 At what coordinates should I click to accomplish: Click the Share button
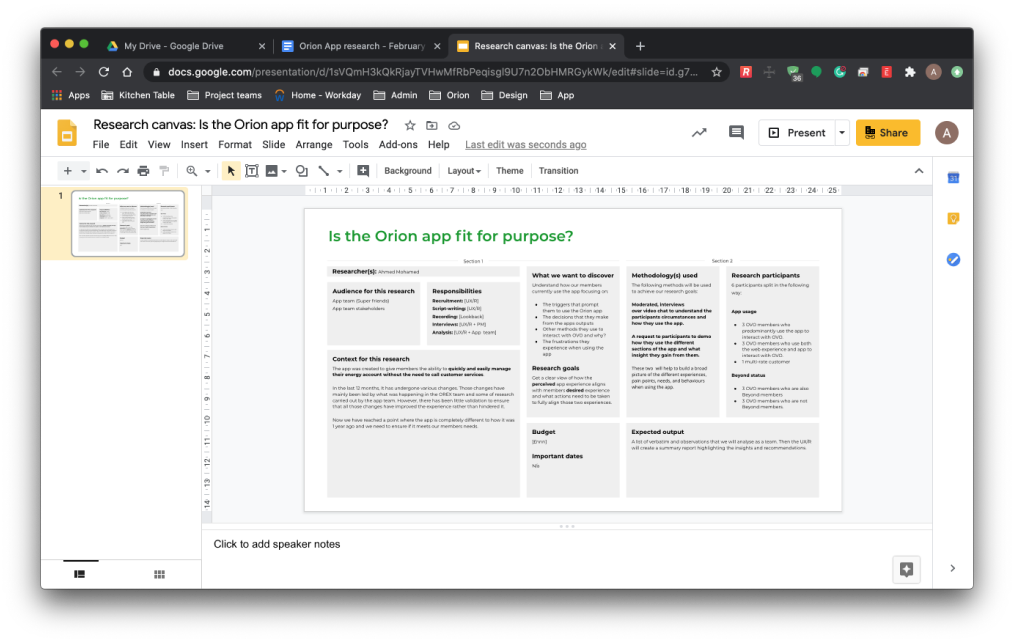pyautogui.click(x=888, y=131)
